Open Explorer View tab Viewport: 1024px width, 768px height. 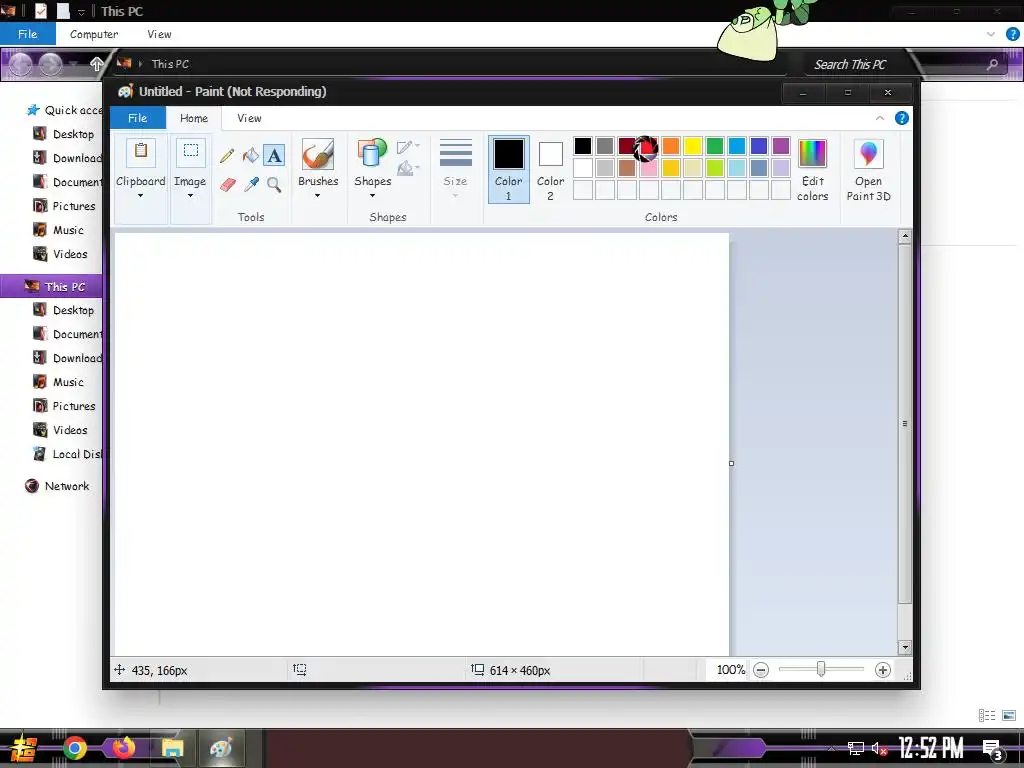159,34
